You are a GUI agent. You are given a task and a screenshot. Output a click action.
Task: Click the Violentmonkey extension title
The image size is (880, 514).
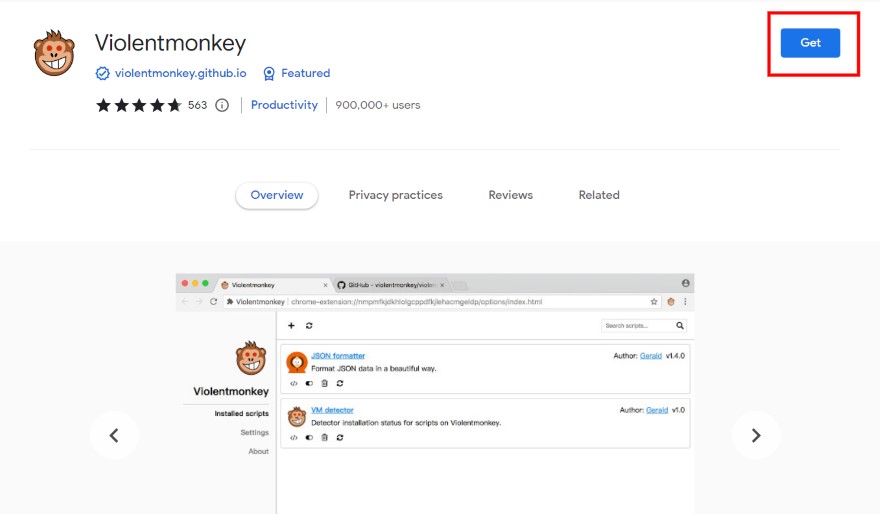[170, 43]
